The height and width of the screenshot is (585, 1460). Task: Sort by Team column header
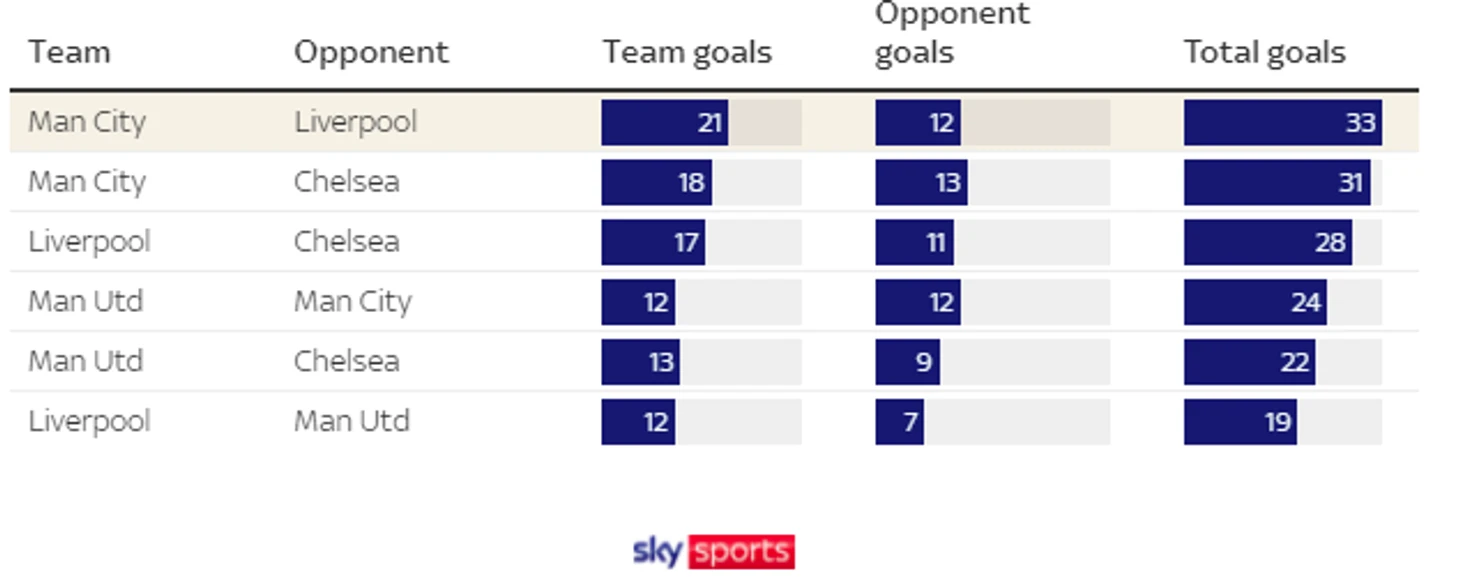[x=69, y=52]
